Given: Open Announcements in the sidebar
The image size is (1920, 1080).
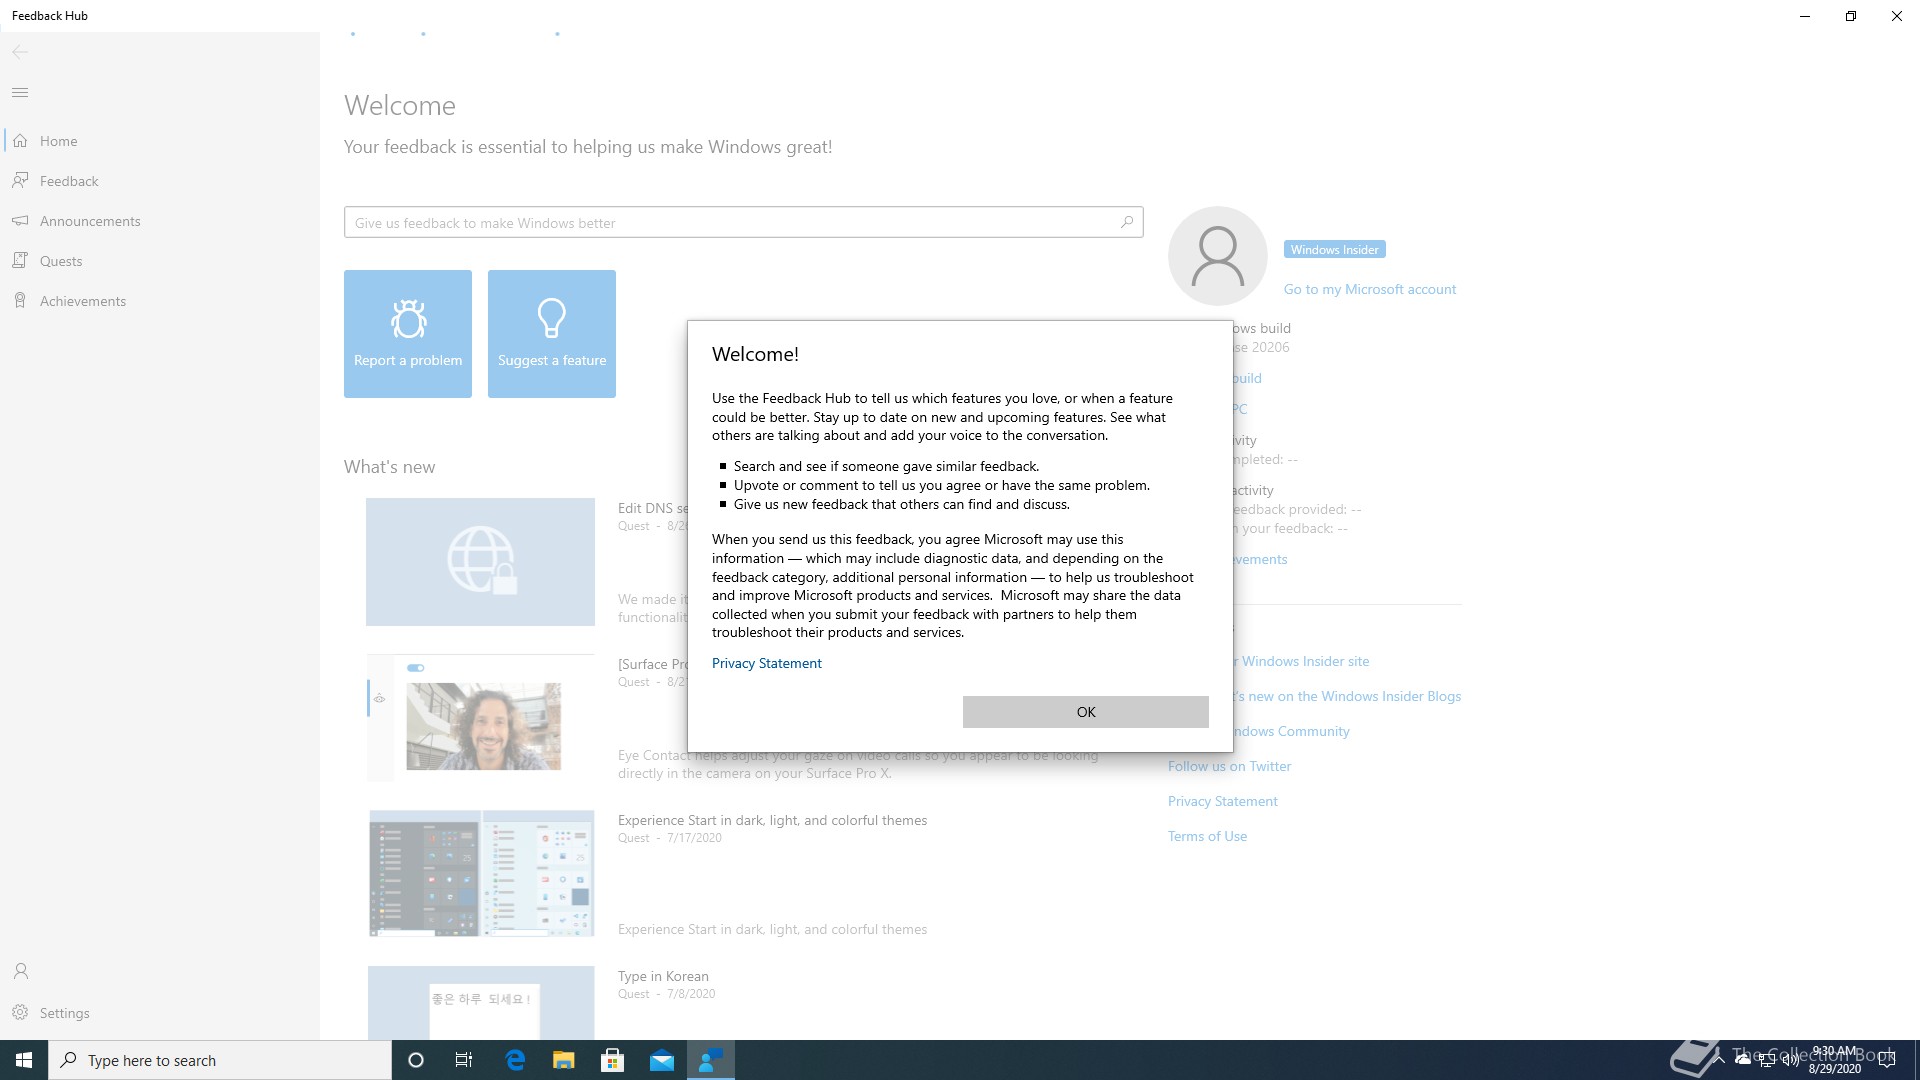Looking at the screenshot, I should click(x=160, y=221).
